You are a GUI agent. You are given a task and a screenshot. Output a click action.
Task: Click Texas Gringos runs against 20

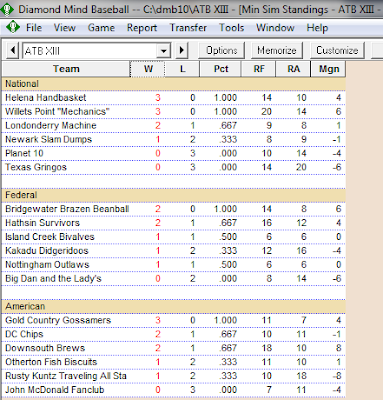click(301, 167)
